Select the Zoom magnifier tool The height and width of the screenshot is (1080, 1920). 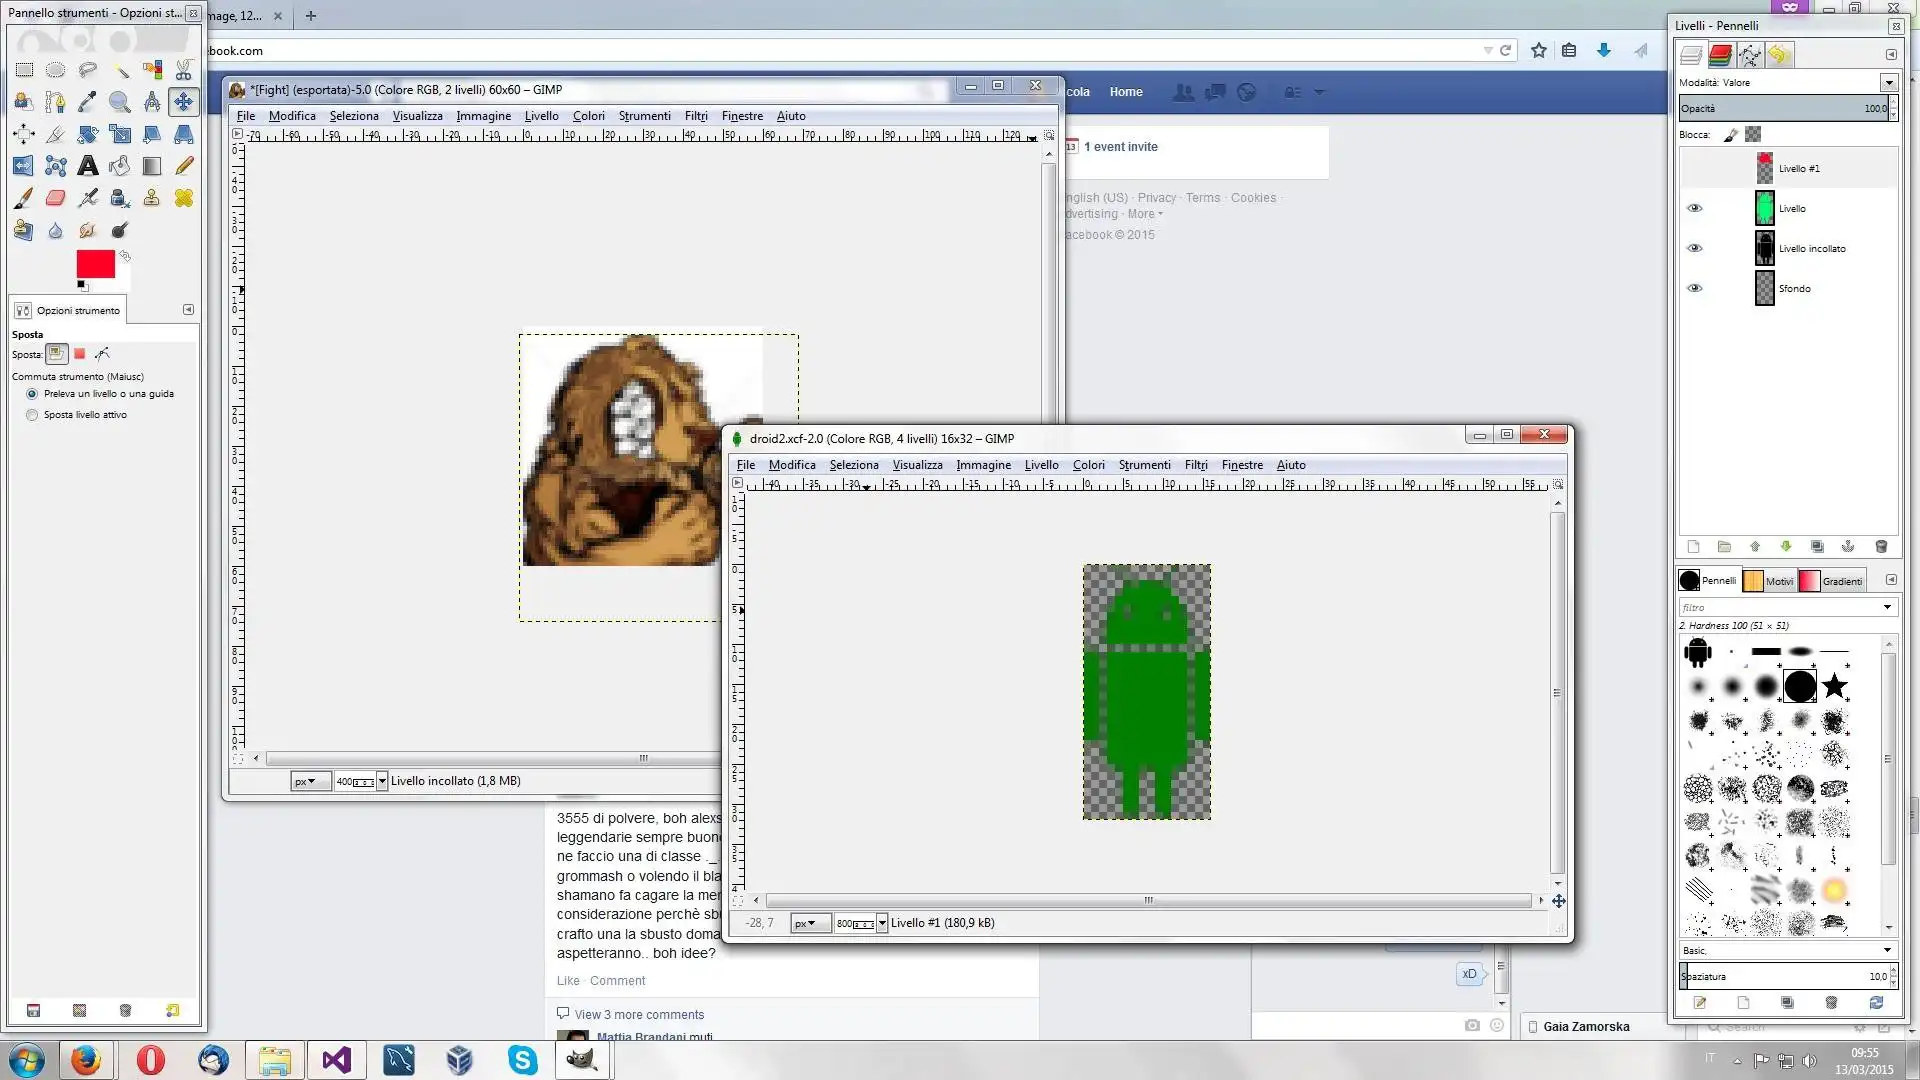(x=120, y=102)
